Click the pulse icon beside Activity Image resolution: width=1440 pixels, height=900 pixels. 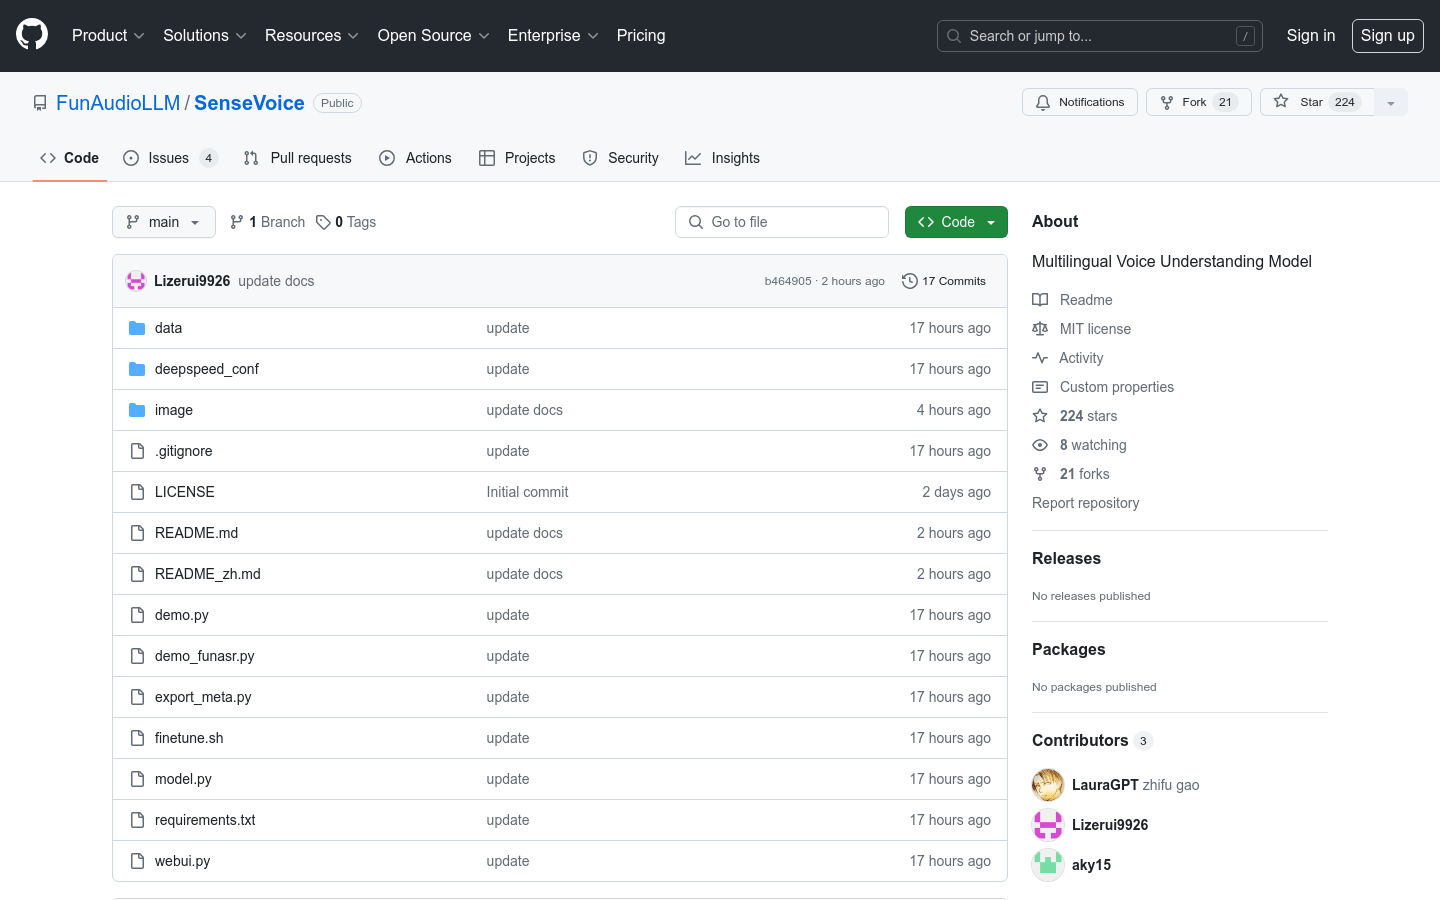tap(1040, 358)
